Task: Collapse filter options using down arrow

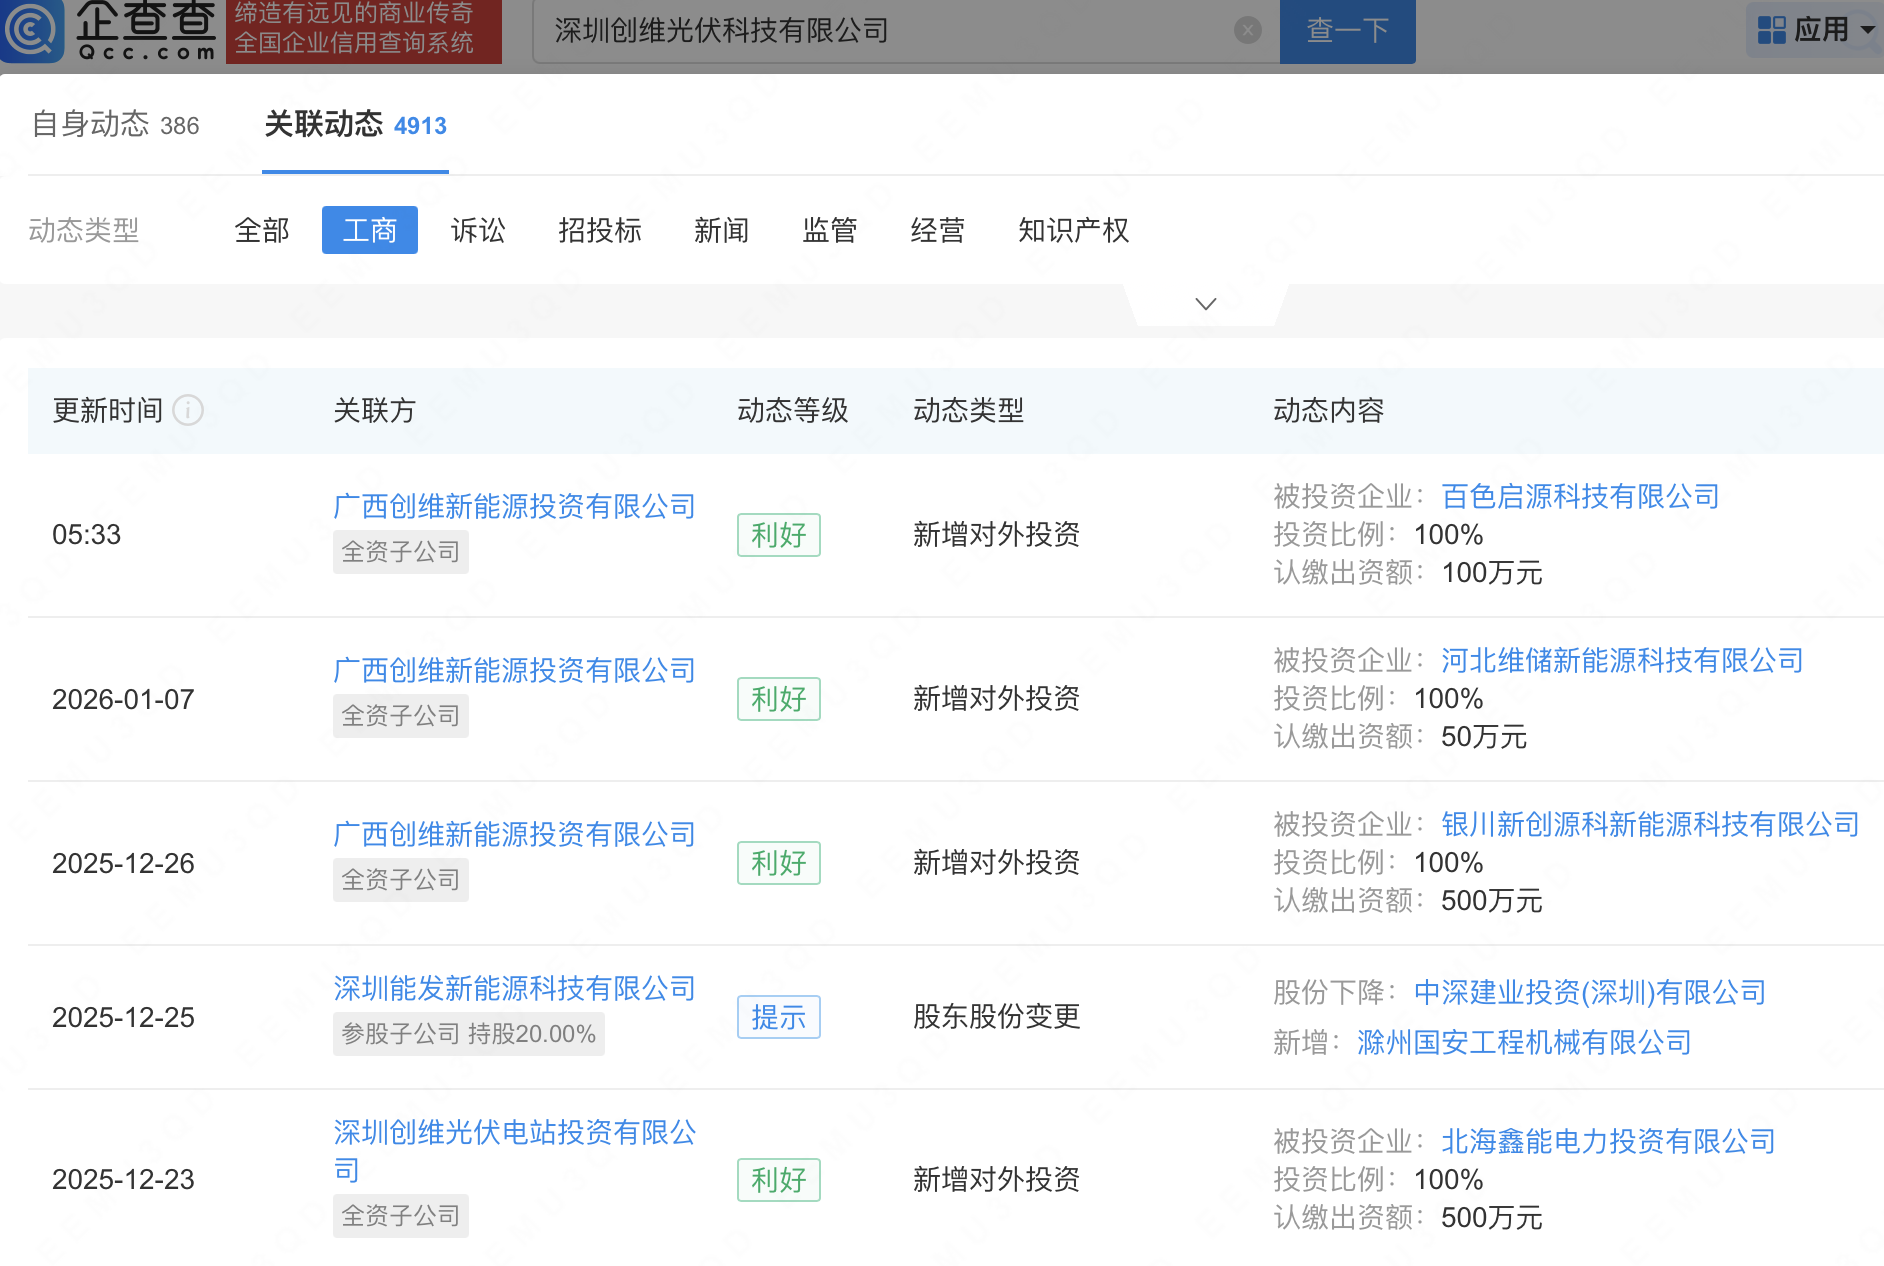Action: (x=1205, y=303)
